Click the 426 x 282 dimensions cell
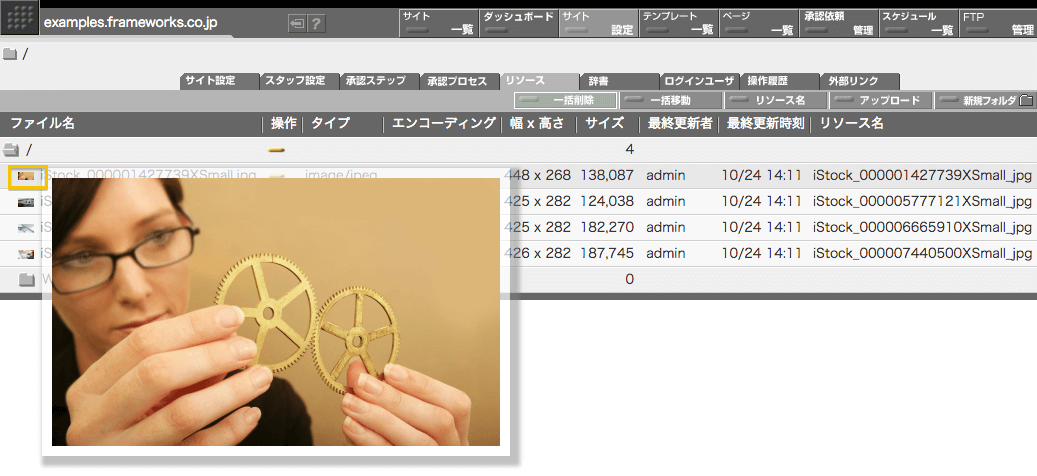 [x=537, y=253]
